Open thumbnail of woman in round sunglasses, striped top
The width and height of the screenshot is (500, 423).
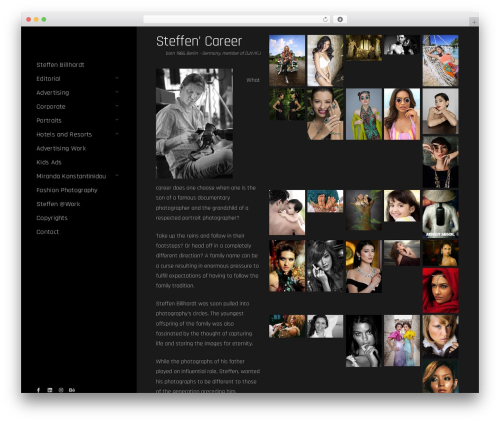coord(402,114)
